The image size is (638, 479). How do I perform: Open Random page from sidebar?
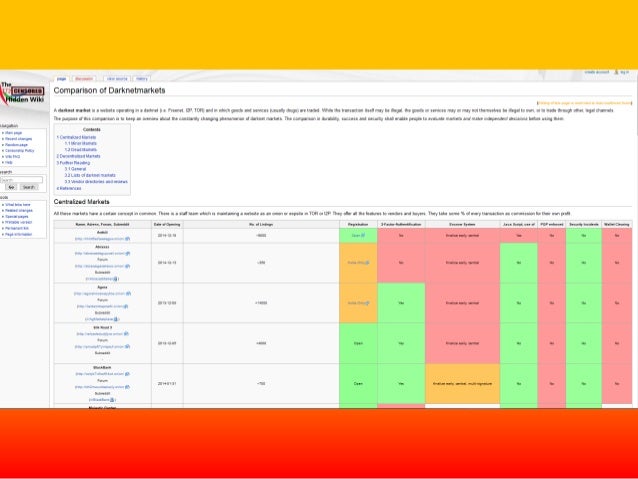[17, 144]
